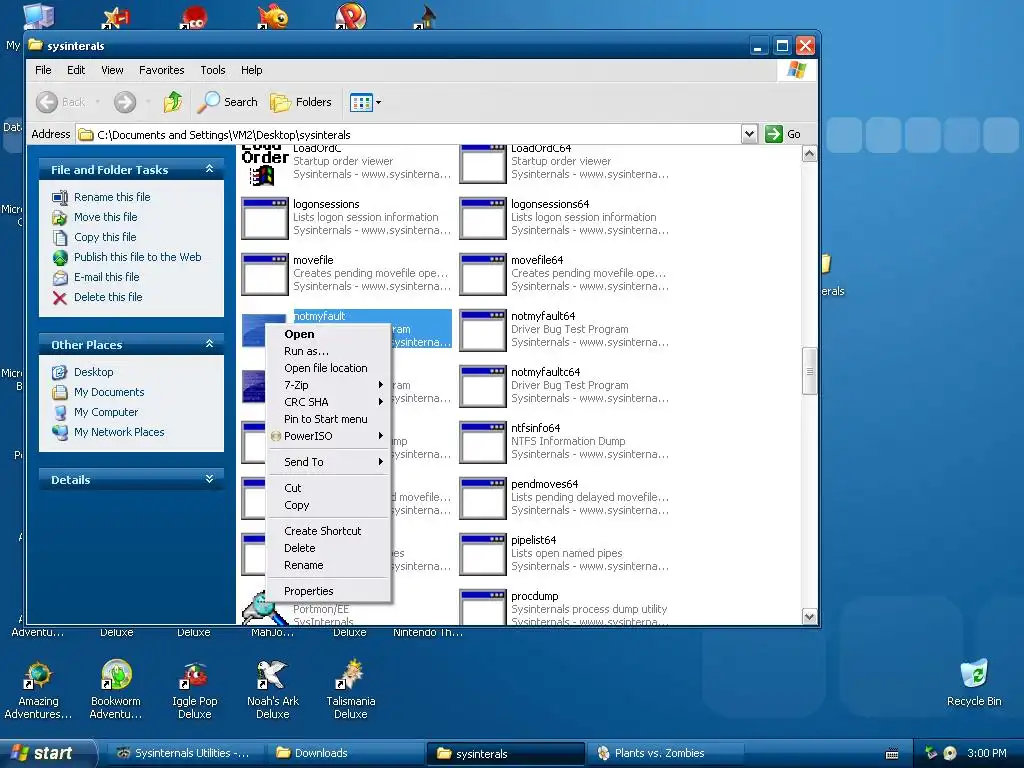Screen dimensions: 1024x768
Task: Switch to Sysinternals Utilities taskbar window
Action: (184, 753)
